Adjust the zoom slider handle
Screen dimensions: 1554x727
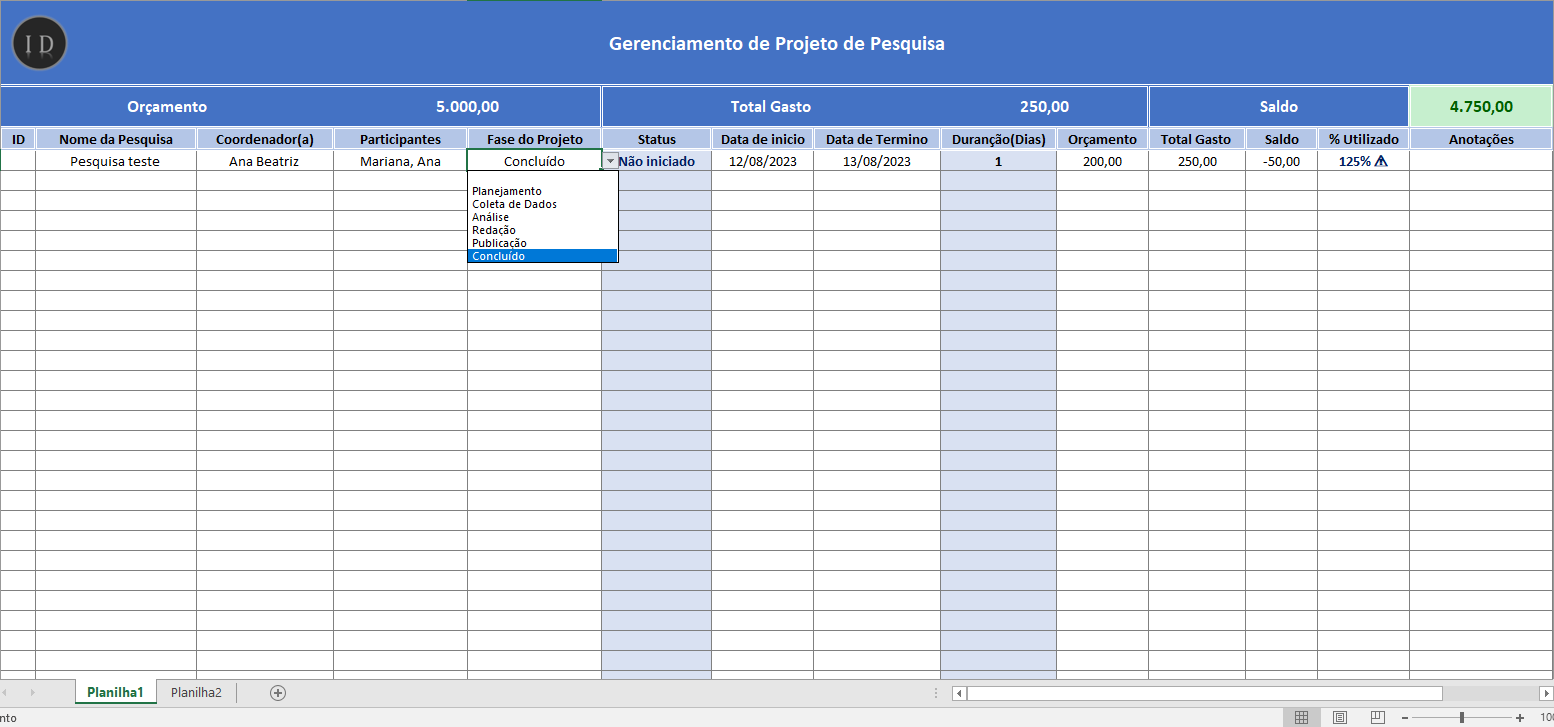pyautogui.click(x=1462, y=717)
